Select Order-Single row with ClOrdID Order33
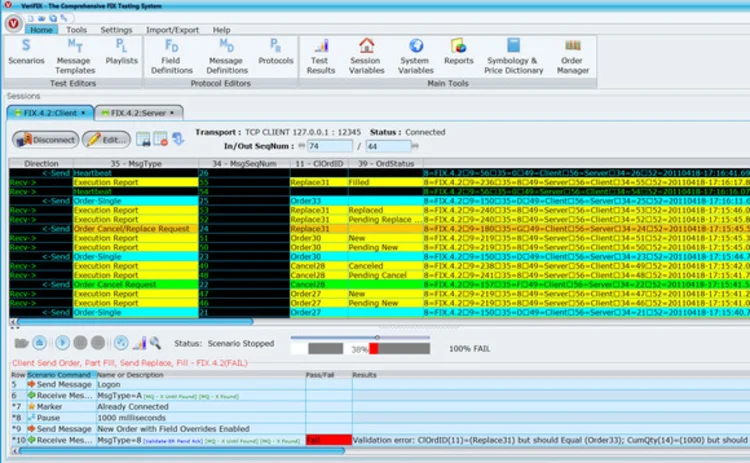This screenshot has width=750, height=463. click(379, 201)
